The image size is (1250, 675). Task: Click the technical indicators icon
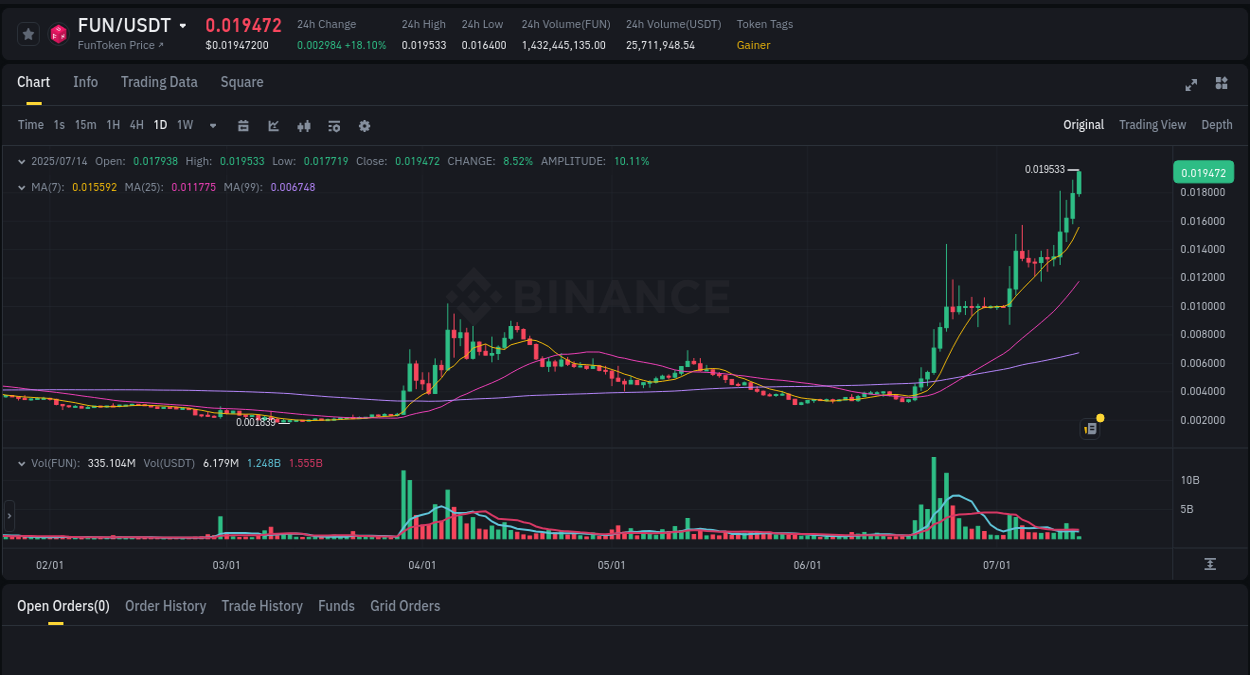coord(304,125)
